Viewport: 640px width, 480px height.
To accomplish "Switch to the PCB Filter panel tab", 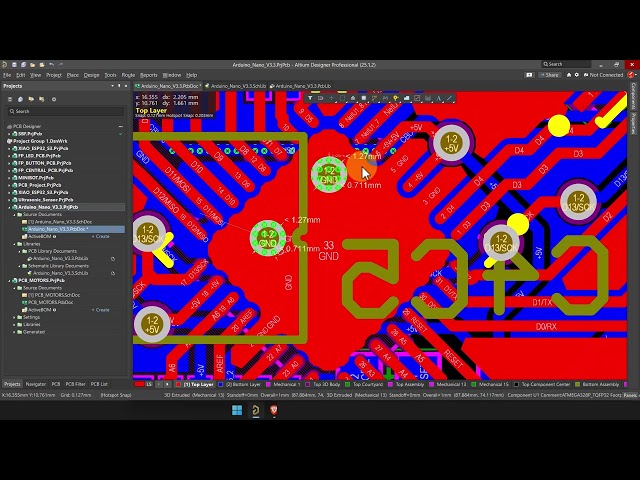I will (x=76, y=384).
